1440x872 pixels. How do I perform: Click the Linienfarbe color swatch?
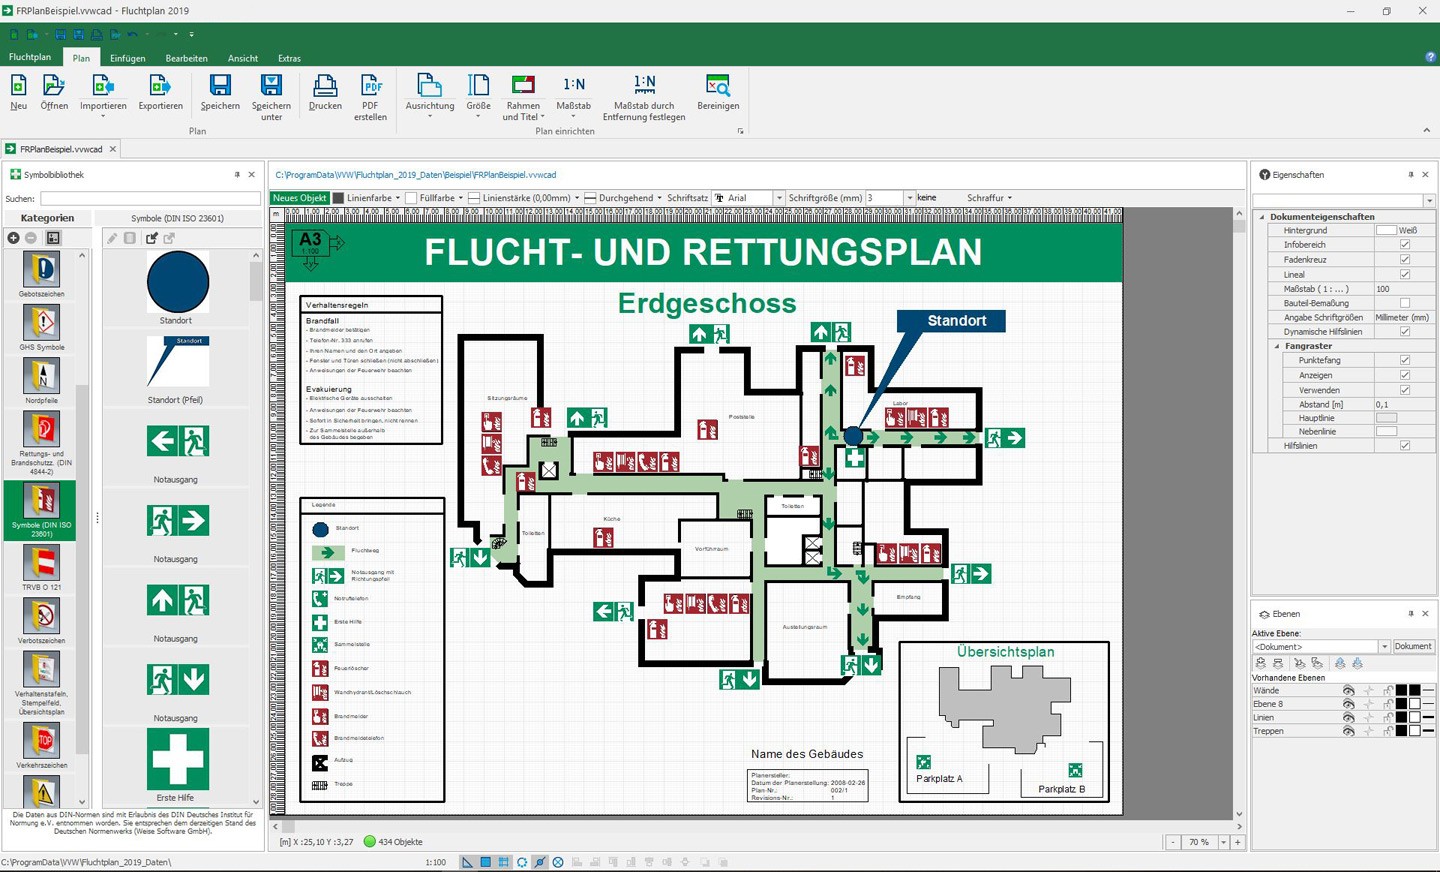pos(338,198)
